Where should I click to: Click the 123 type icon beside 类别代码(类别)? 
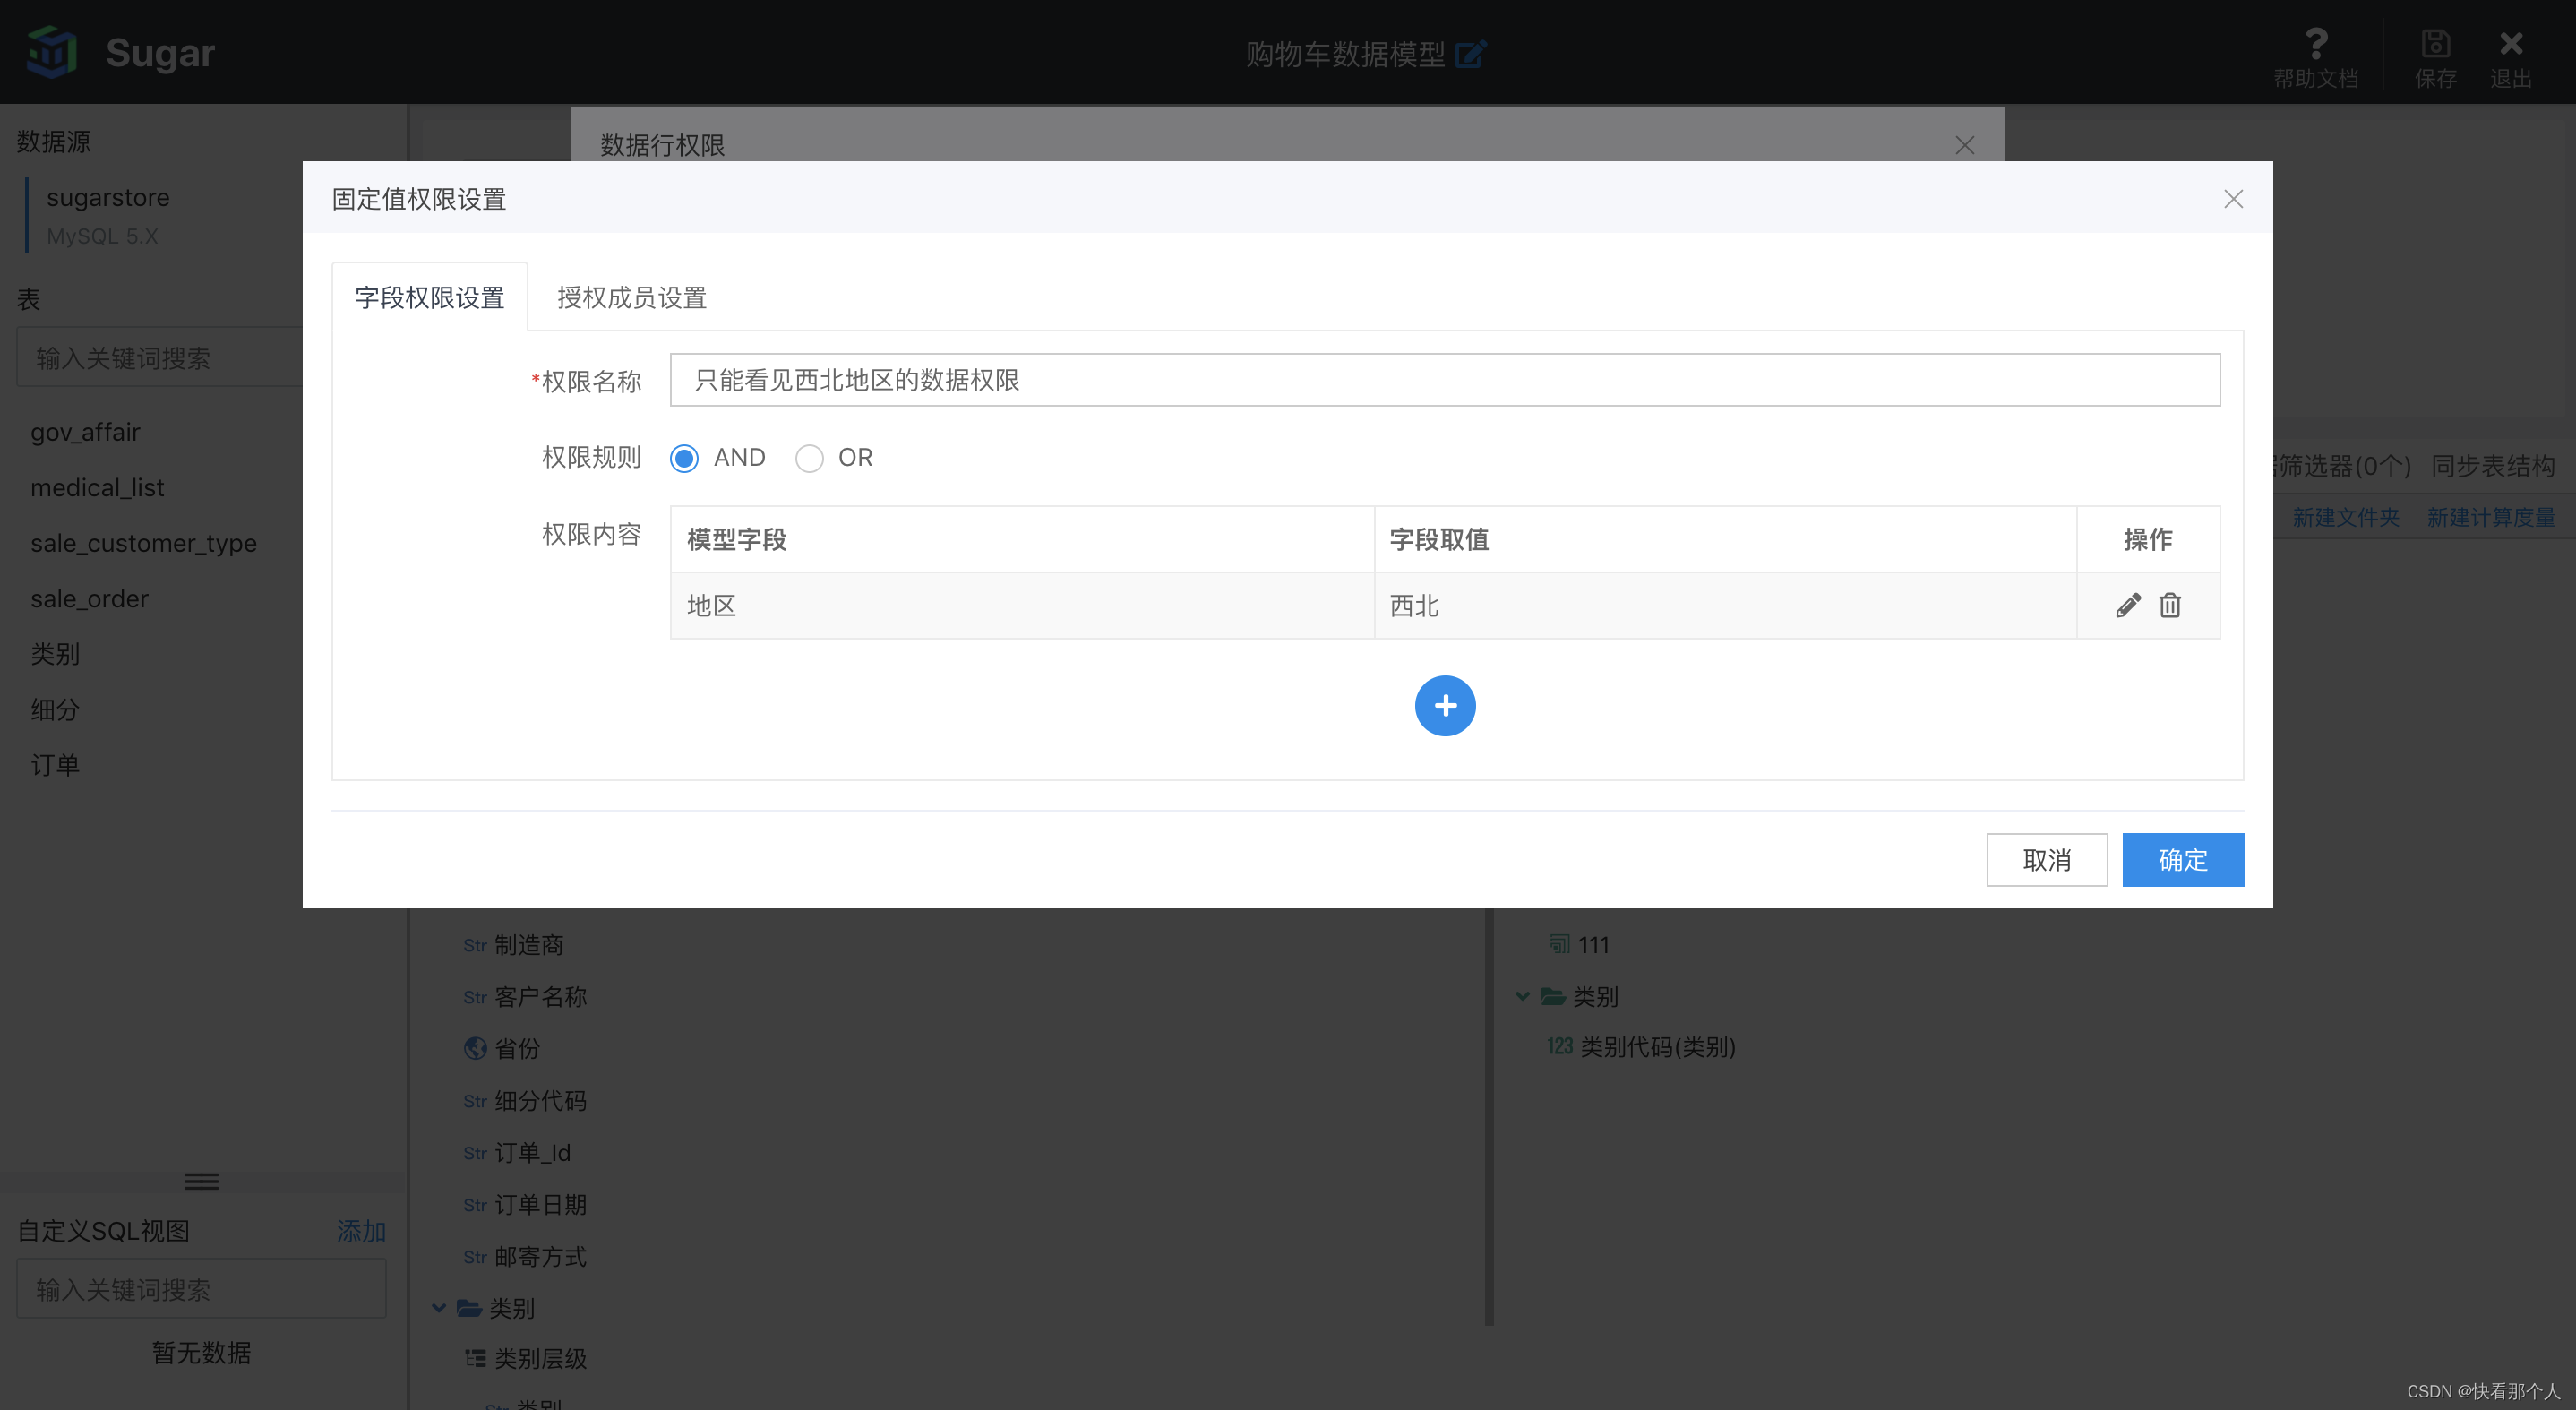pos(1560,1046)
